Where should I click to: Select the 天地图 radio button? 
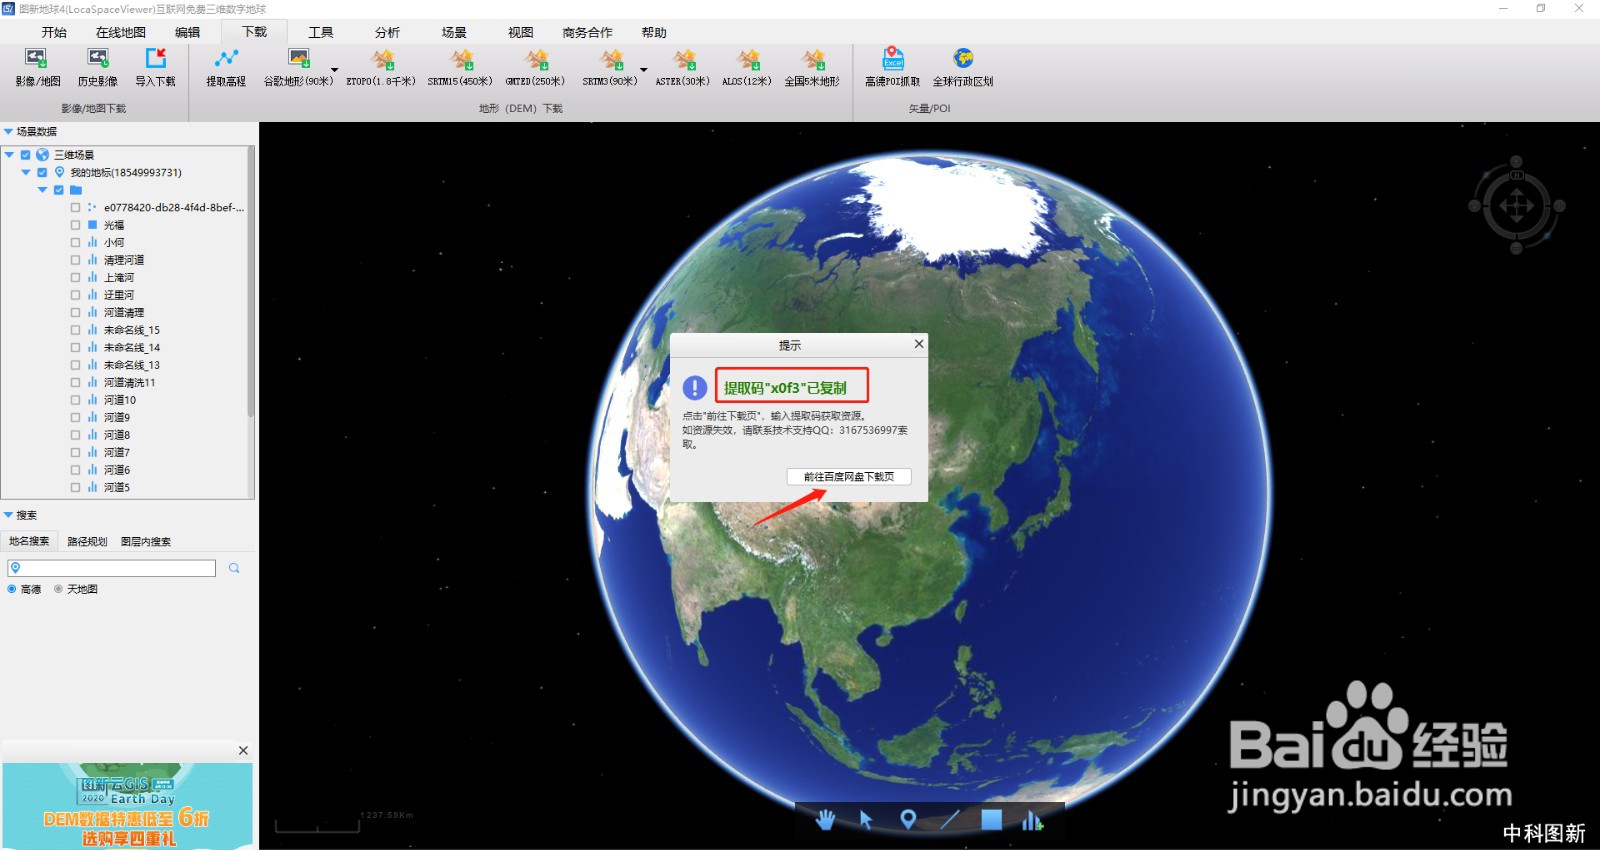[58, 589]
